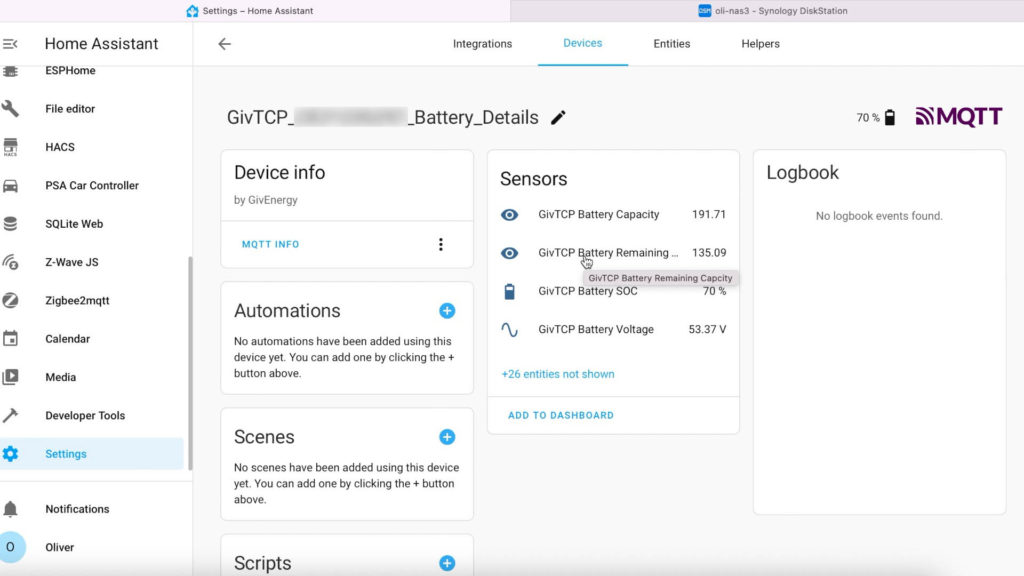Go back using the arrow icon

click(x=225, y=44)
